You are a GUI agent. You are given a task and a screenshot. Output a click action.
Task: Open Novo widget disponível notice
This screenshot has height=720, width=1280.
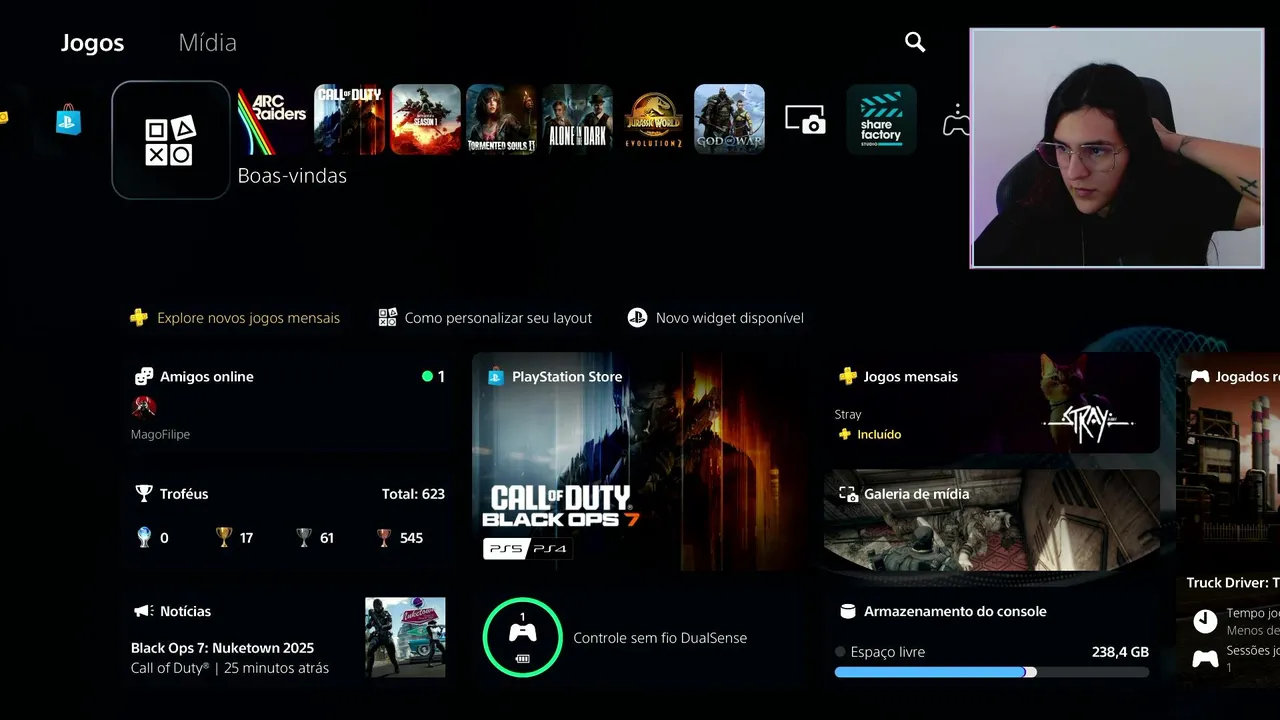pyautogui.click(x=715, y=318)
